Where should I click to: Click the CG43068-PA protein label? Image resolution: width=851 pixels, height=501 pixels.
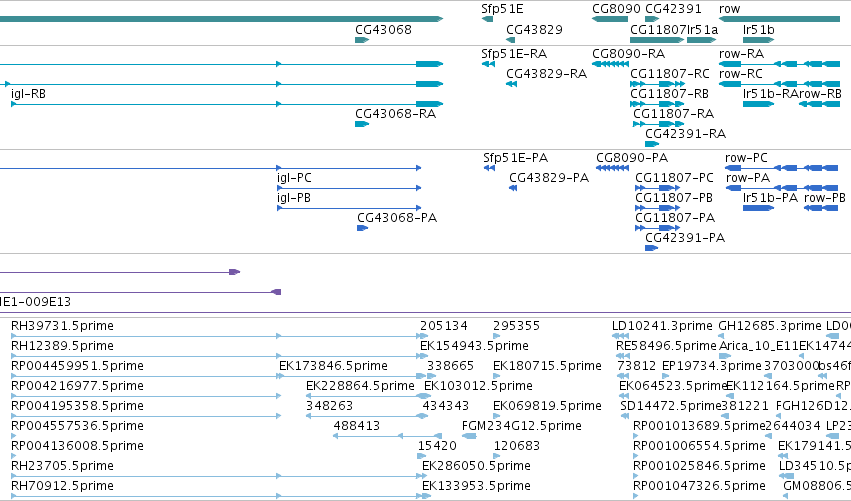click(x=397, y=218)
